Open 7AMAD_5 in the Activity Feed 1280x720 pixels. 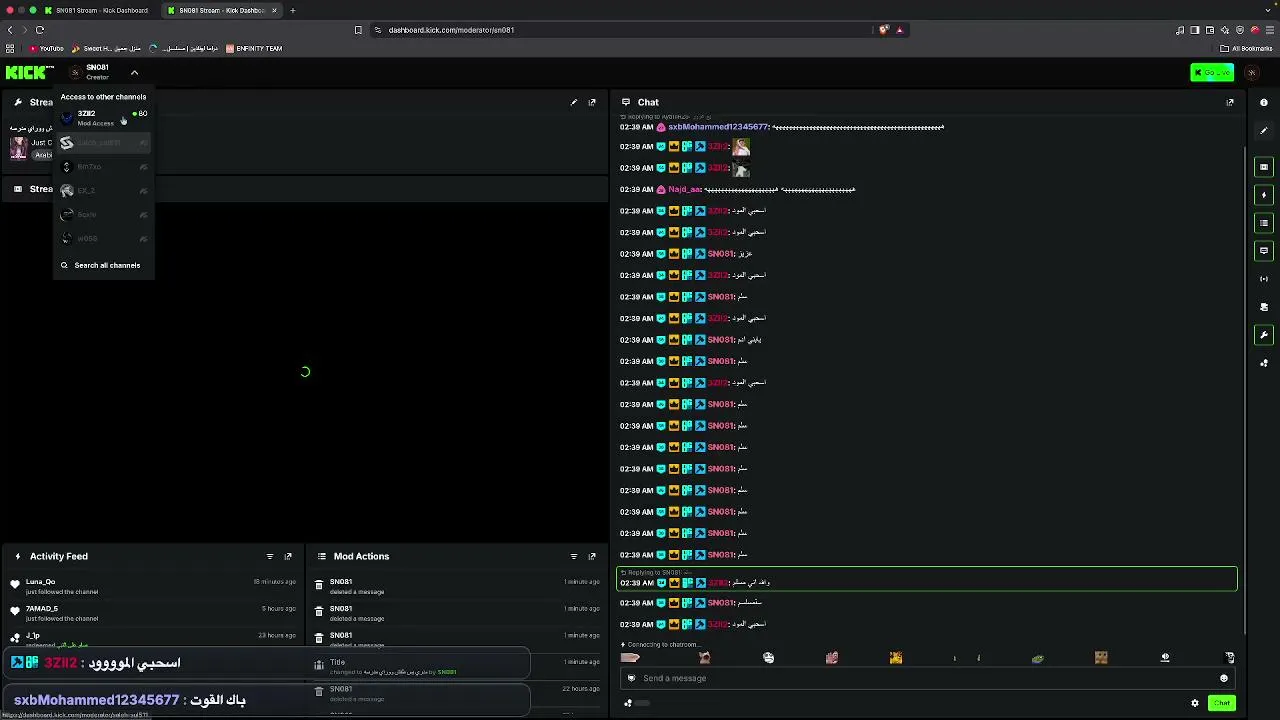42,609
